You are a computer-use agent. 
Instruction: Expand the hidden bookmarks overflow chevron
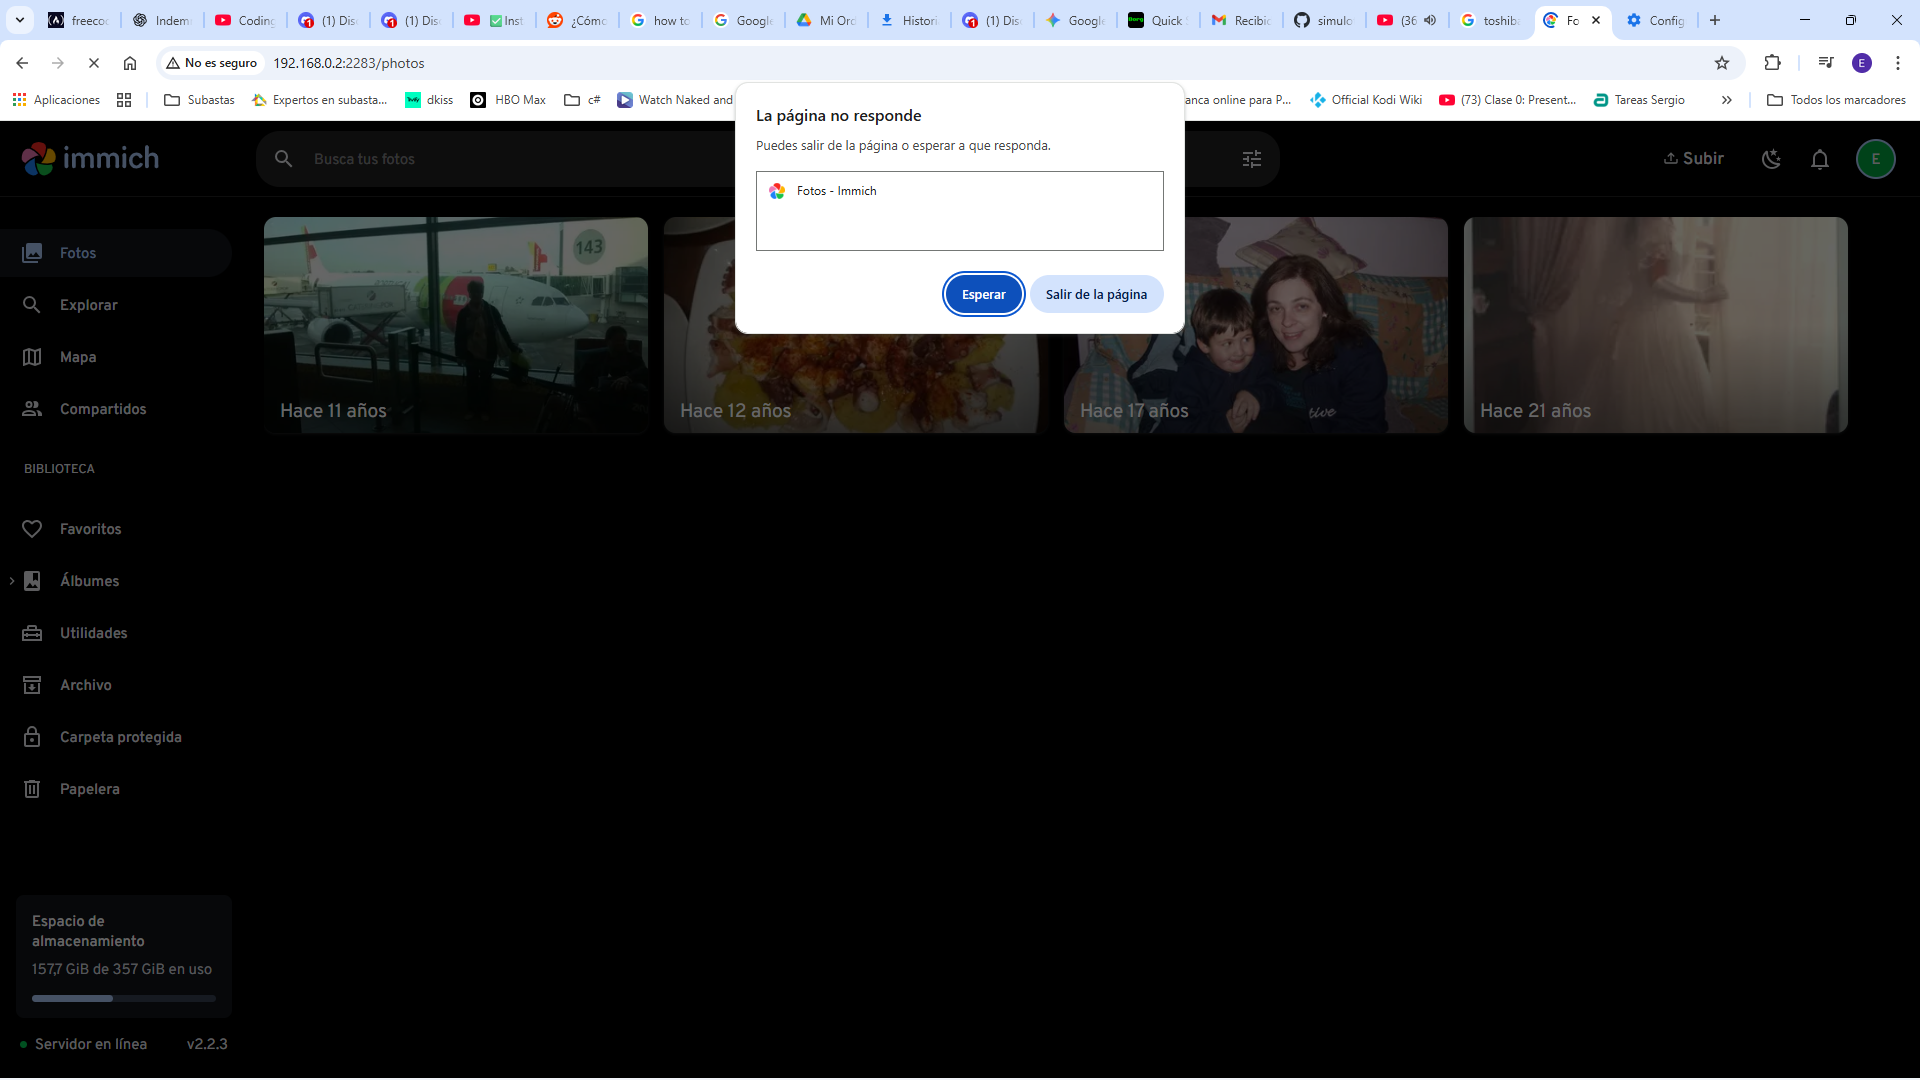[1726, 100]
